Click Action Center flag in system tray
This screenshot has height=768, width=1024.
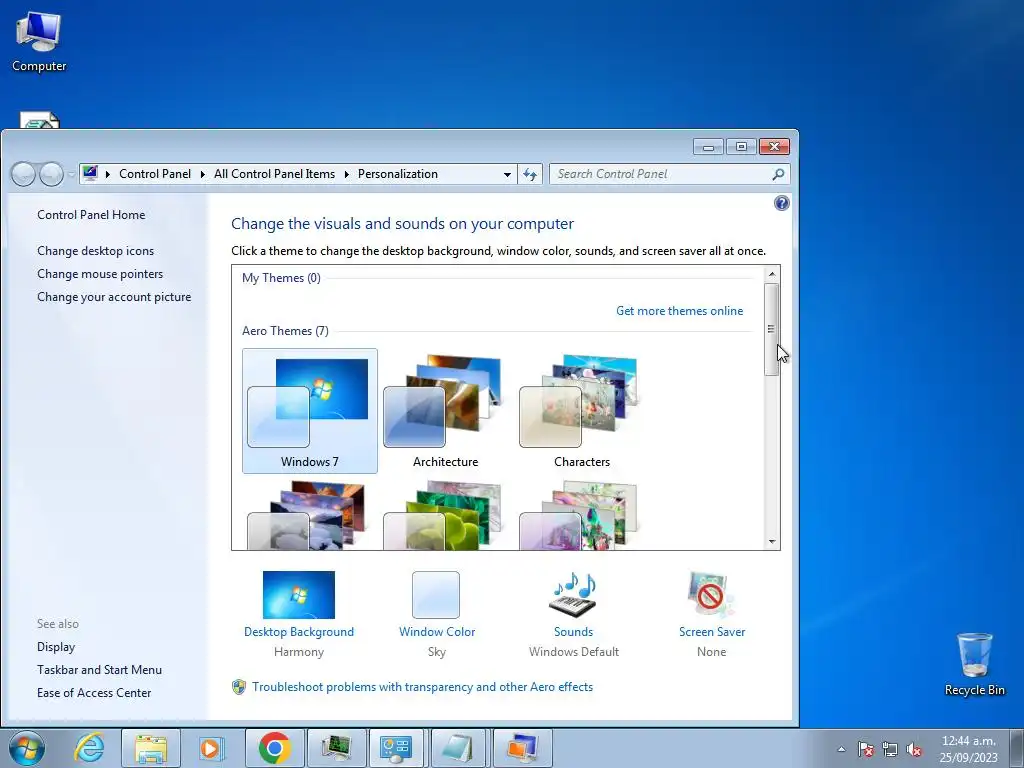(x=866, y=749)
